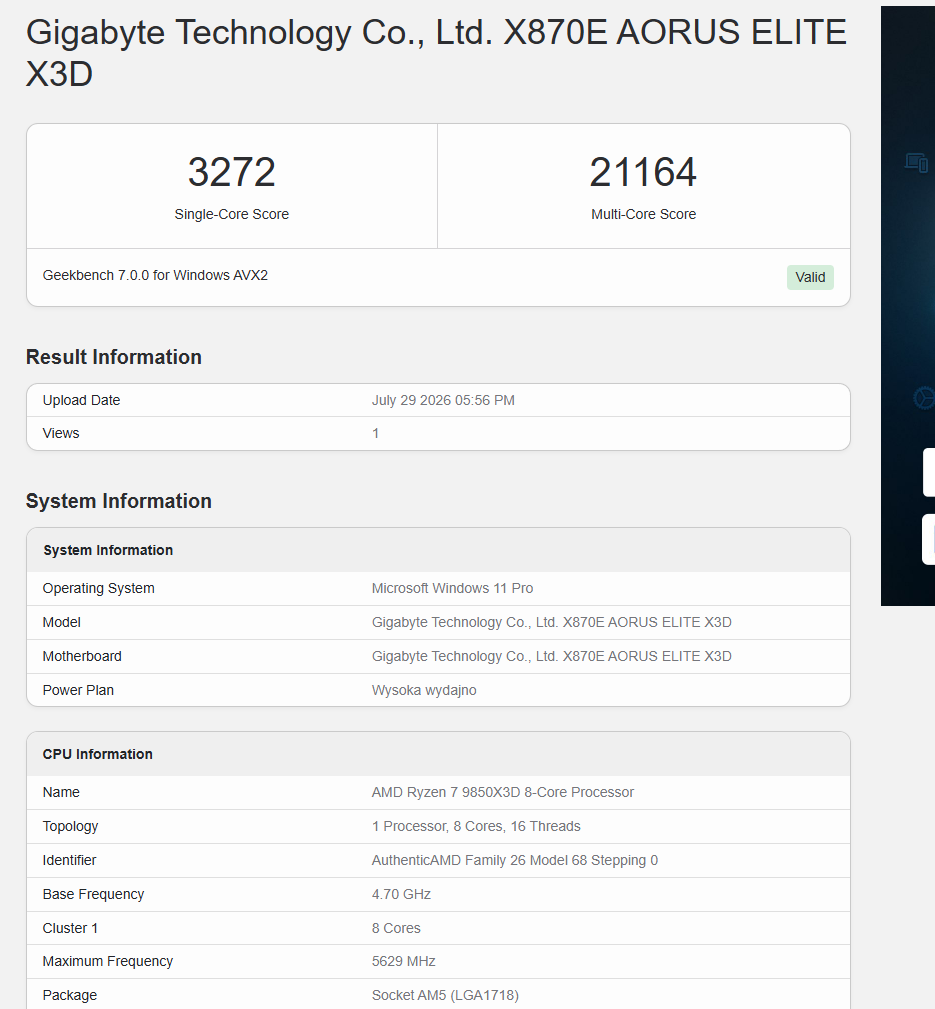Click the AMD Ryzen 7 9850X3D 8-Core Processor value

point(503,792)
